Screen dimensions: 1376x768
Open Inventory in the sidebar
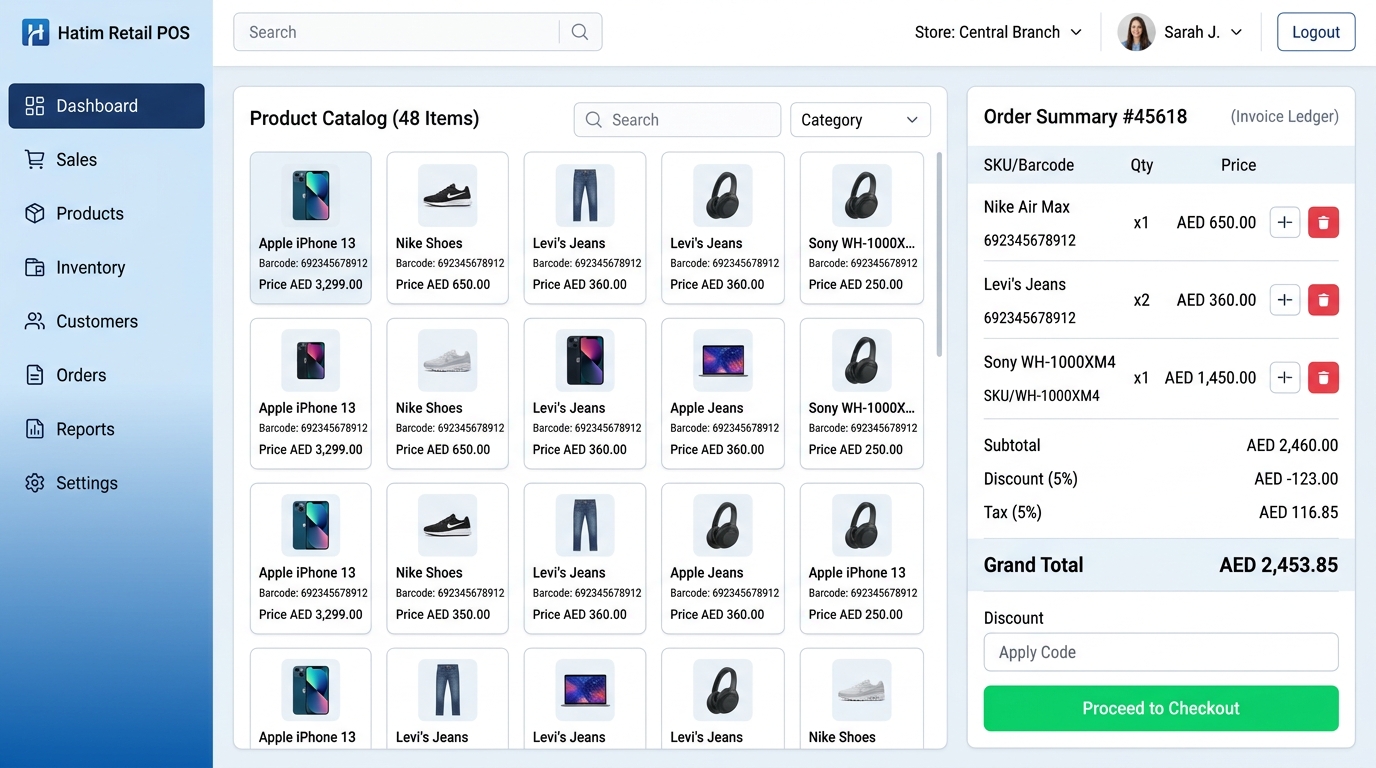point(106,268)
